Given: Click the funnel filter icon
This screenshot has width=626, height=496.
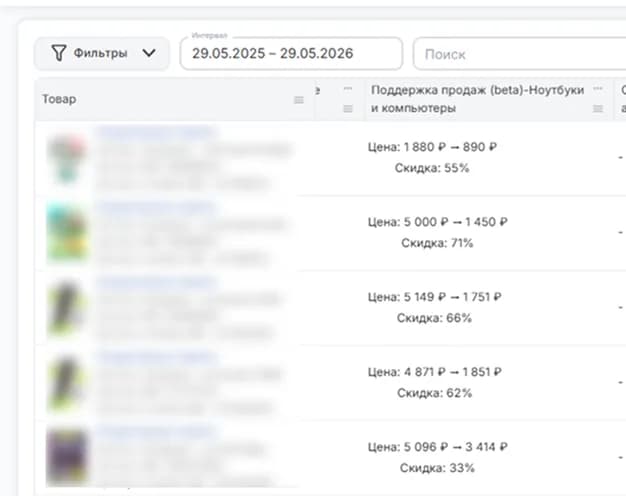Looking at the screenshot, I should [59, 53].
